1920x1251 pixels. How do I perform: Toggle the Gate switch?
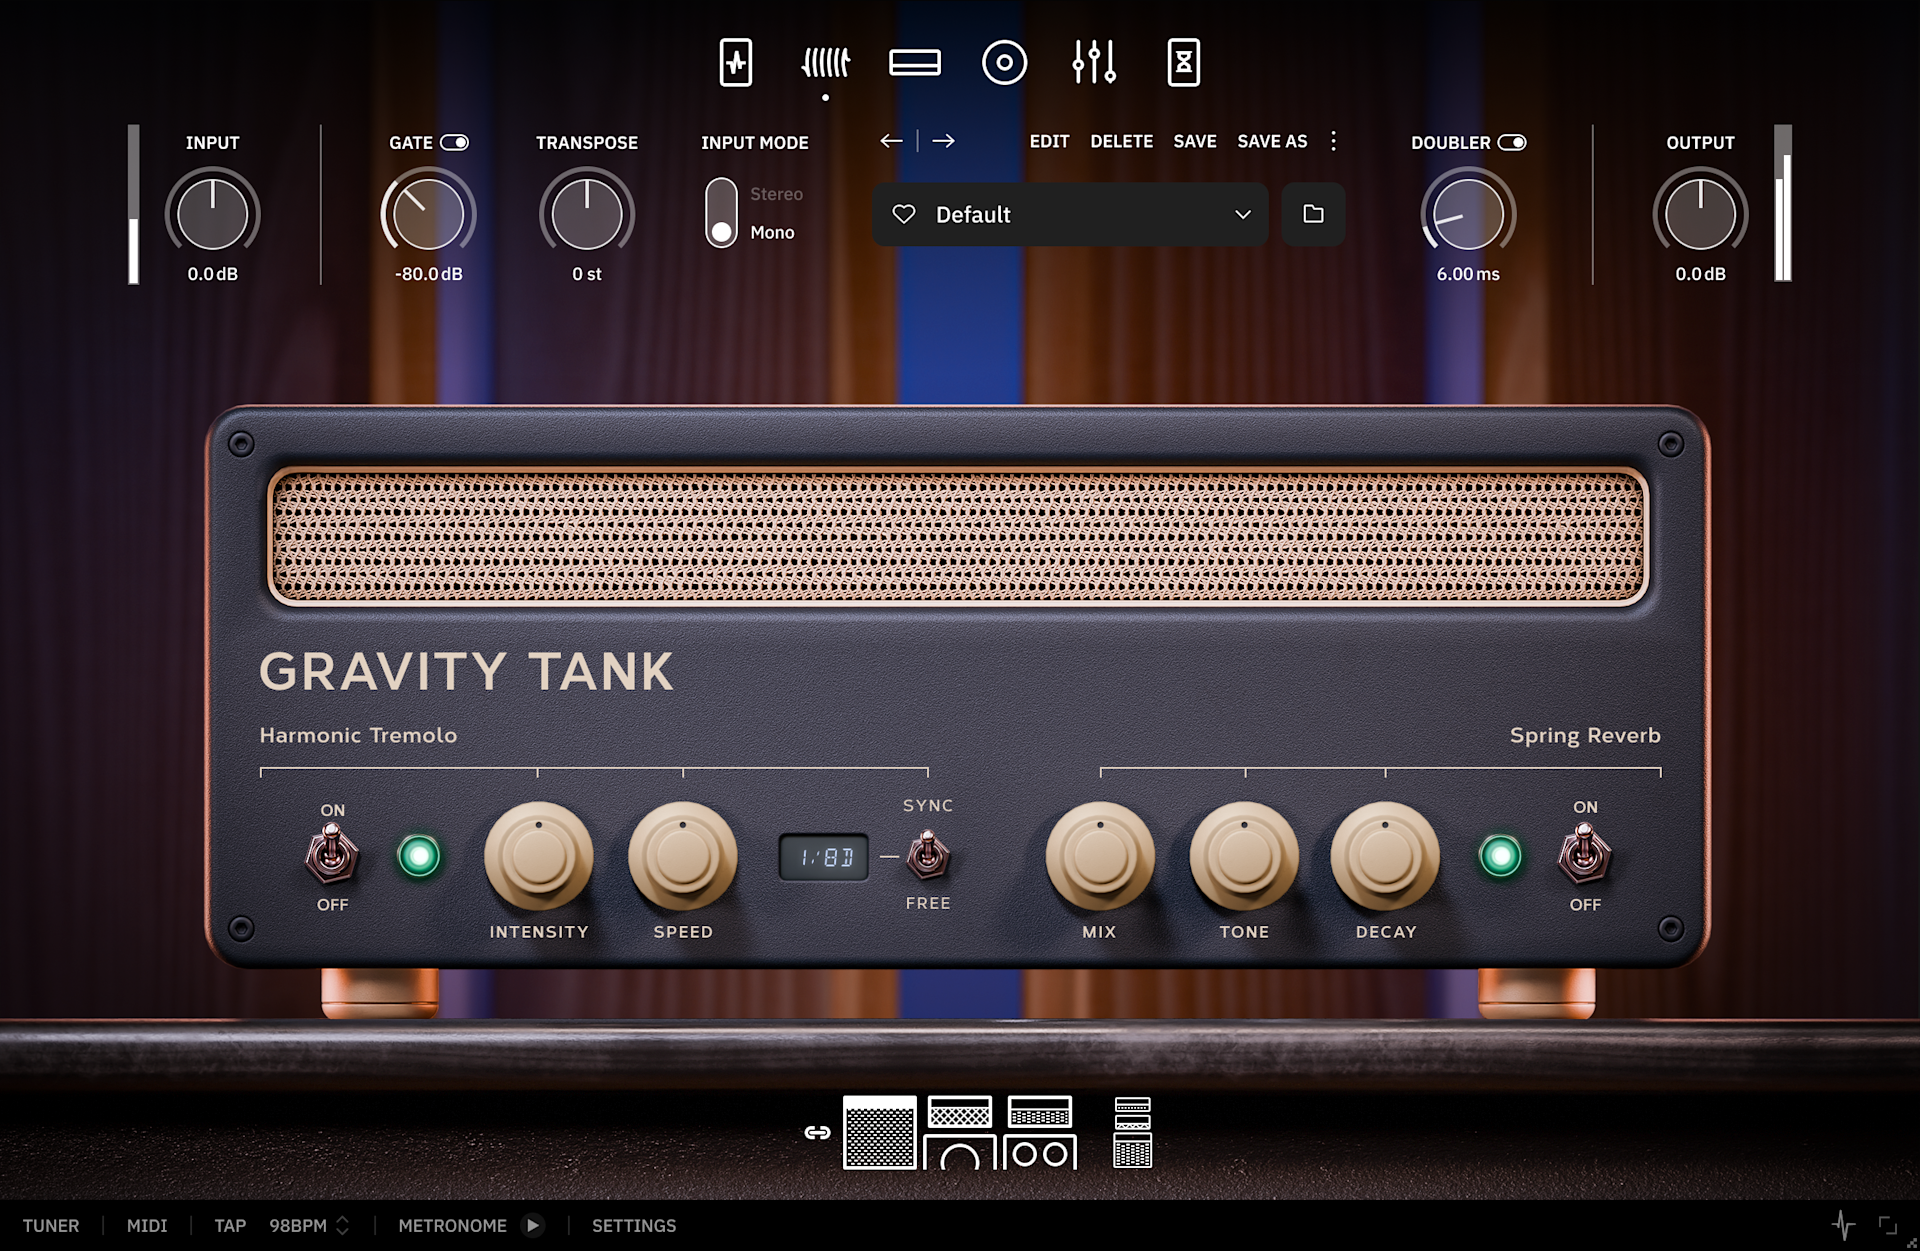coord(455,143)
